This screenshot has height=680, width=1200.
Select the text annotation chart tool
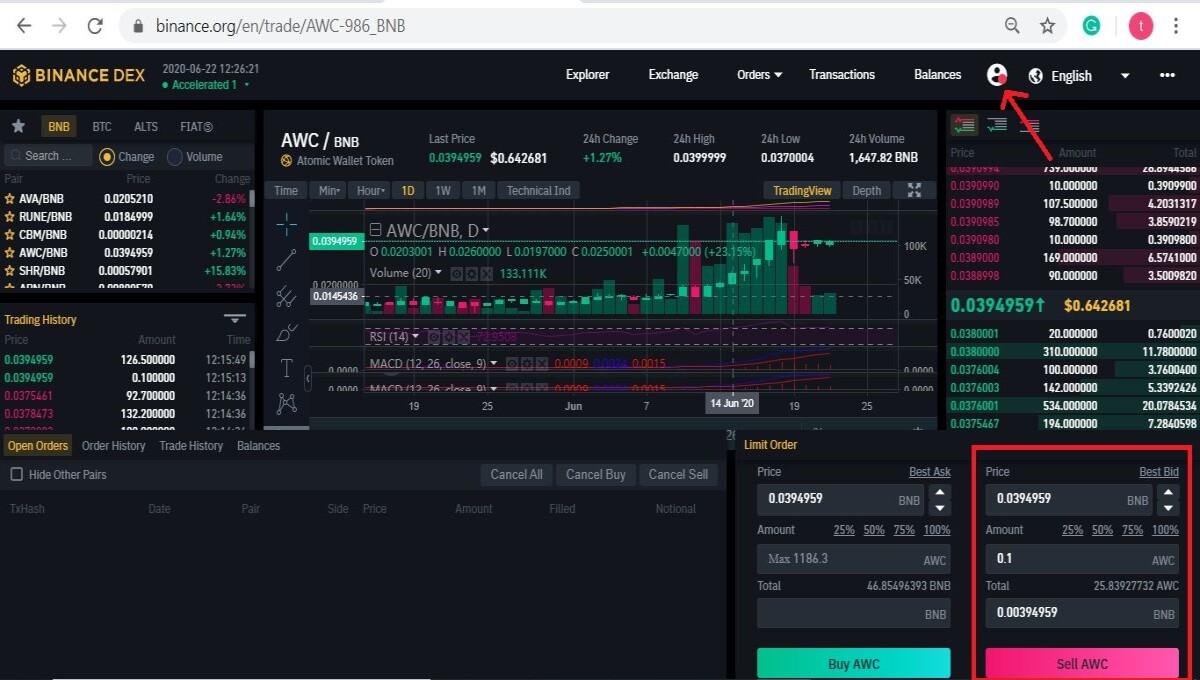tap(287, 368)
